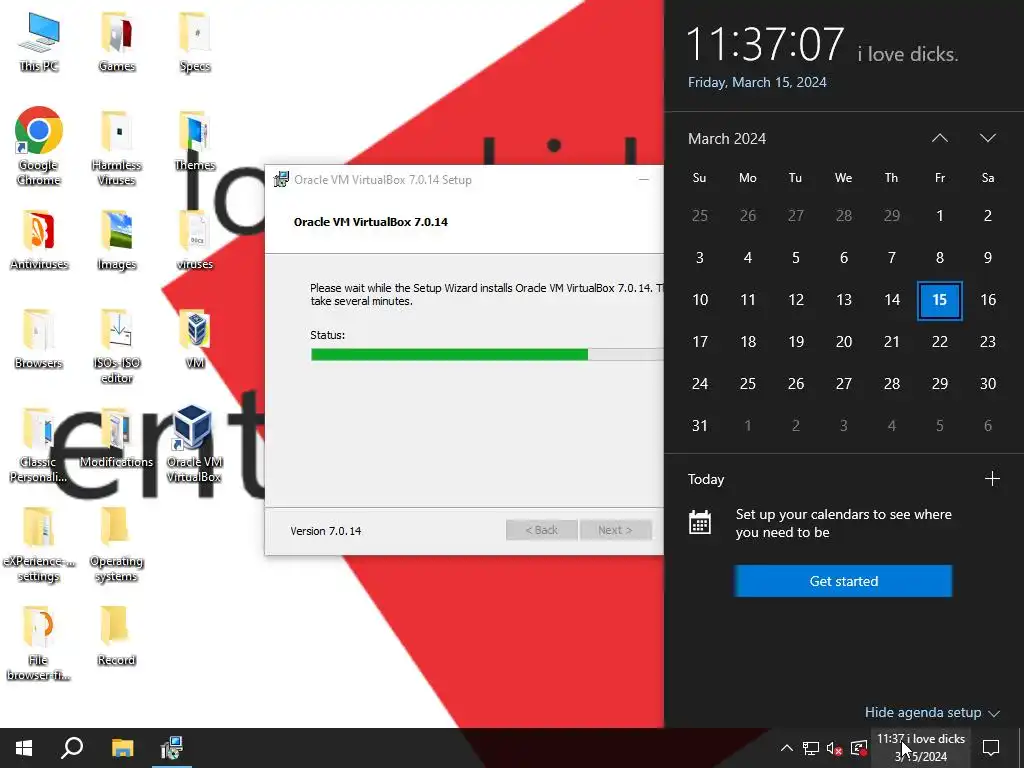1024x768 pixels.
Task: Click the VirtualBox Setup title bar icon
Action: tap(281, 180)
